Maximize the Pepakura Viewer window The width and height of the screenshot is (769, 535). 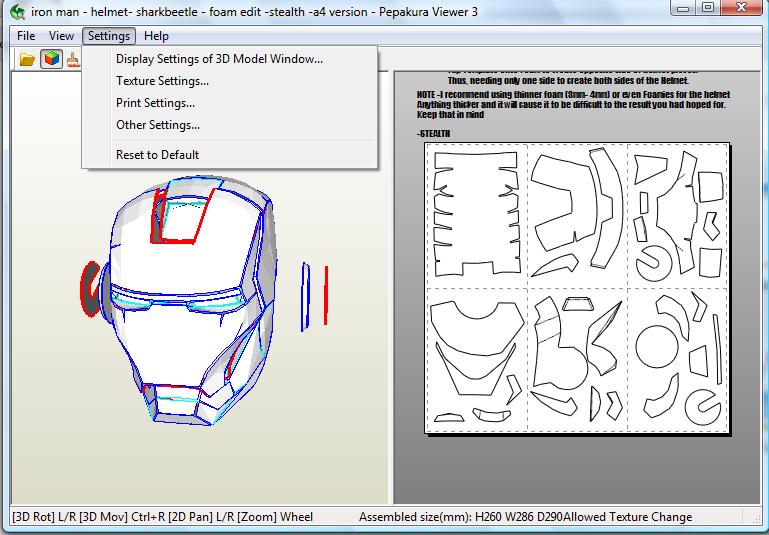click(x=709, y=7)
